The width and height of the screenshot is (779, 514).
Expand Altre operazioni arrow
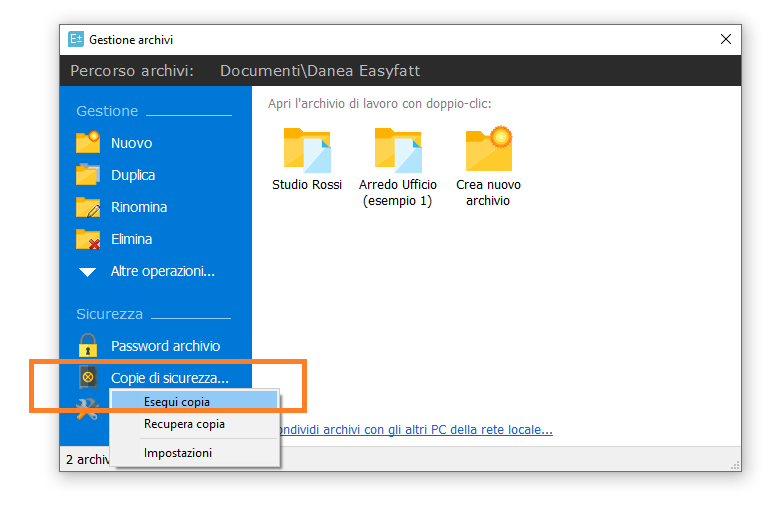click(x=87, y=272)
